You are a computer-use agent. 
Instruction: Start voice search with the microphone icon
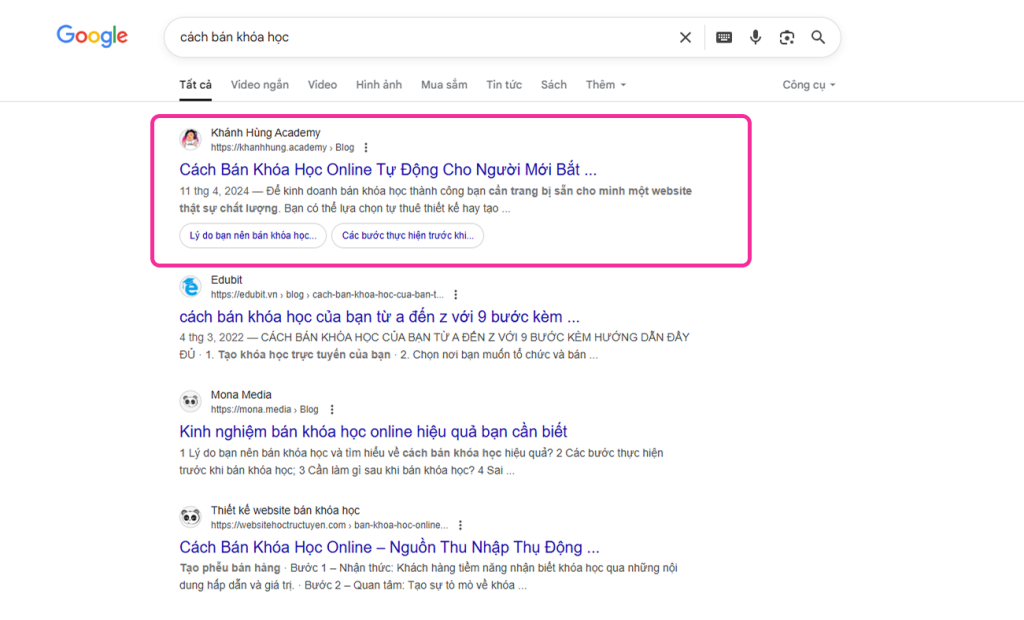pyautogui.click(x=756, y=37)
